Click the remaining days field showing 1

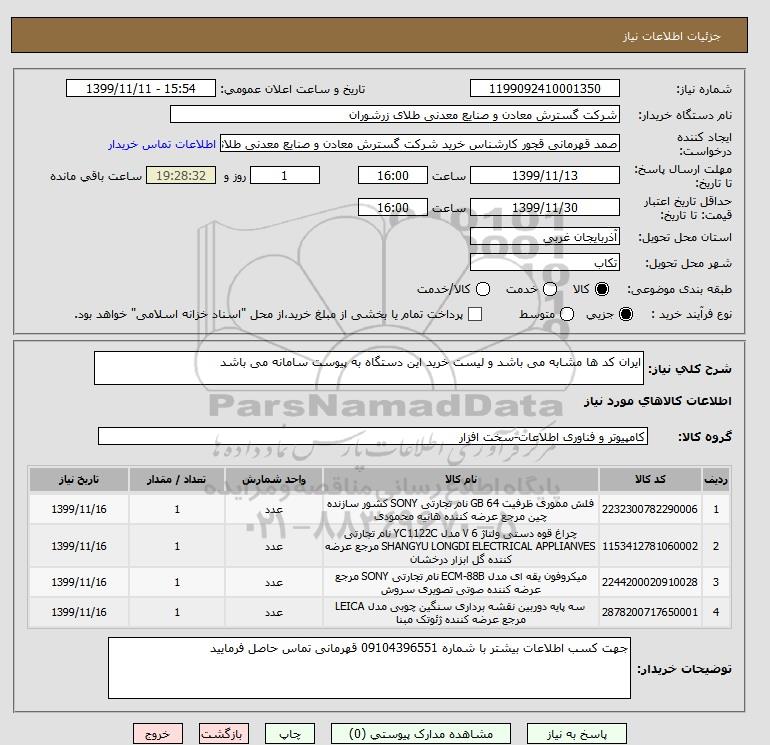pyautogui.click(x=285, y=175)
